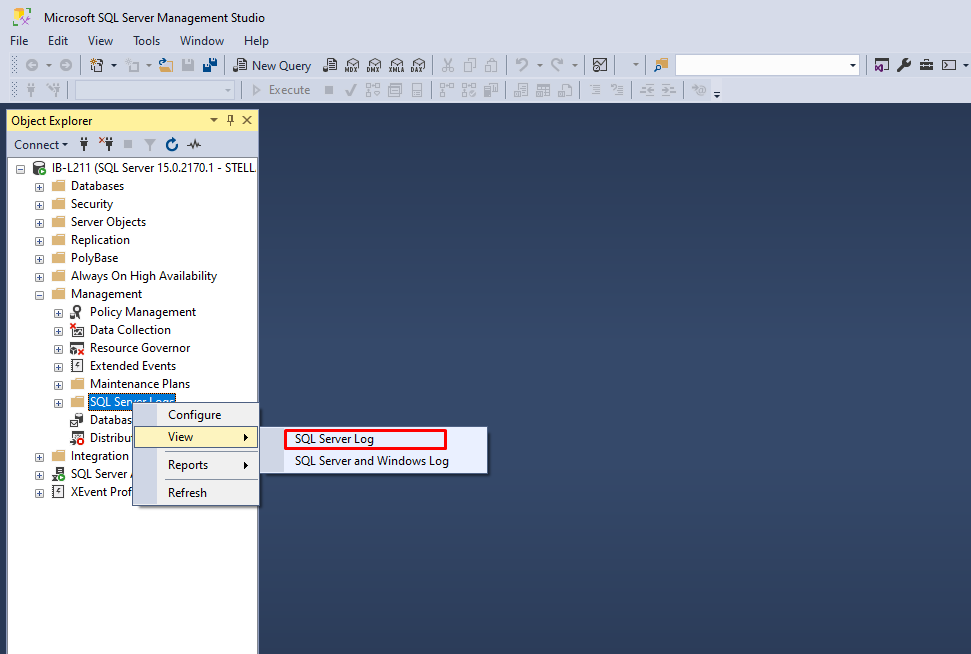Screen dimensions: 971x654
Task: Click the Find in Files icon
Action: [661, 65]
